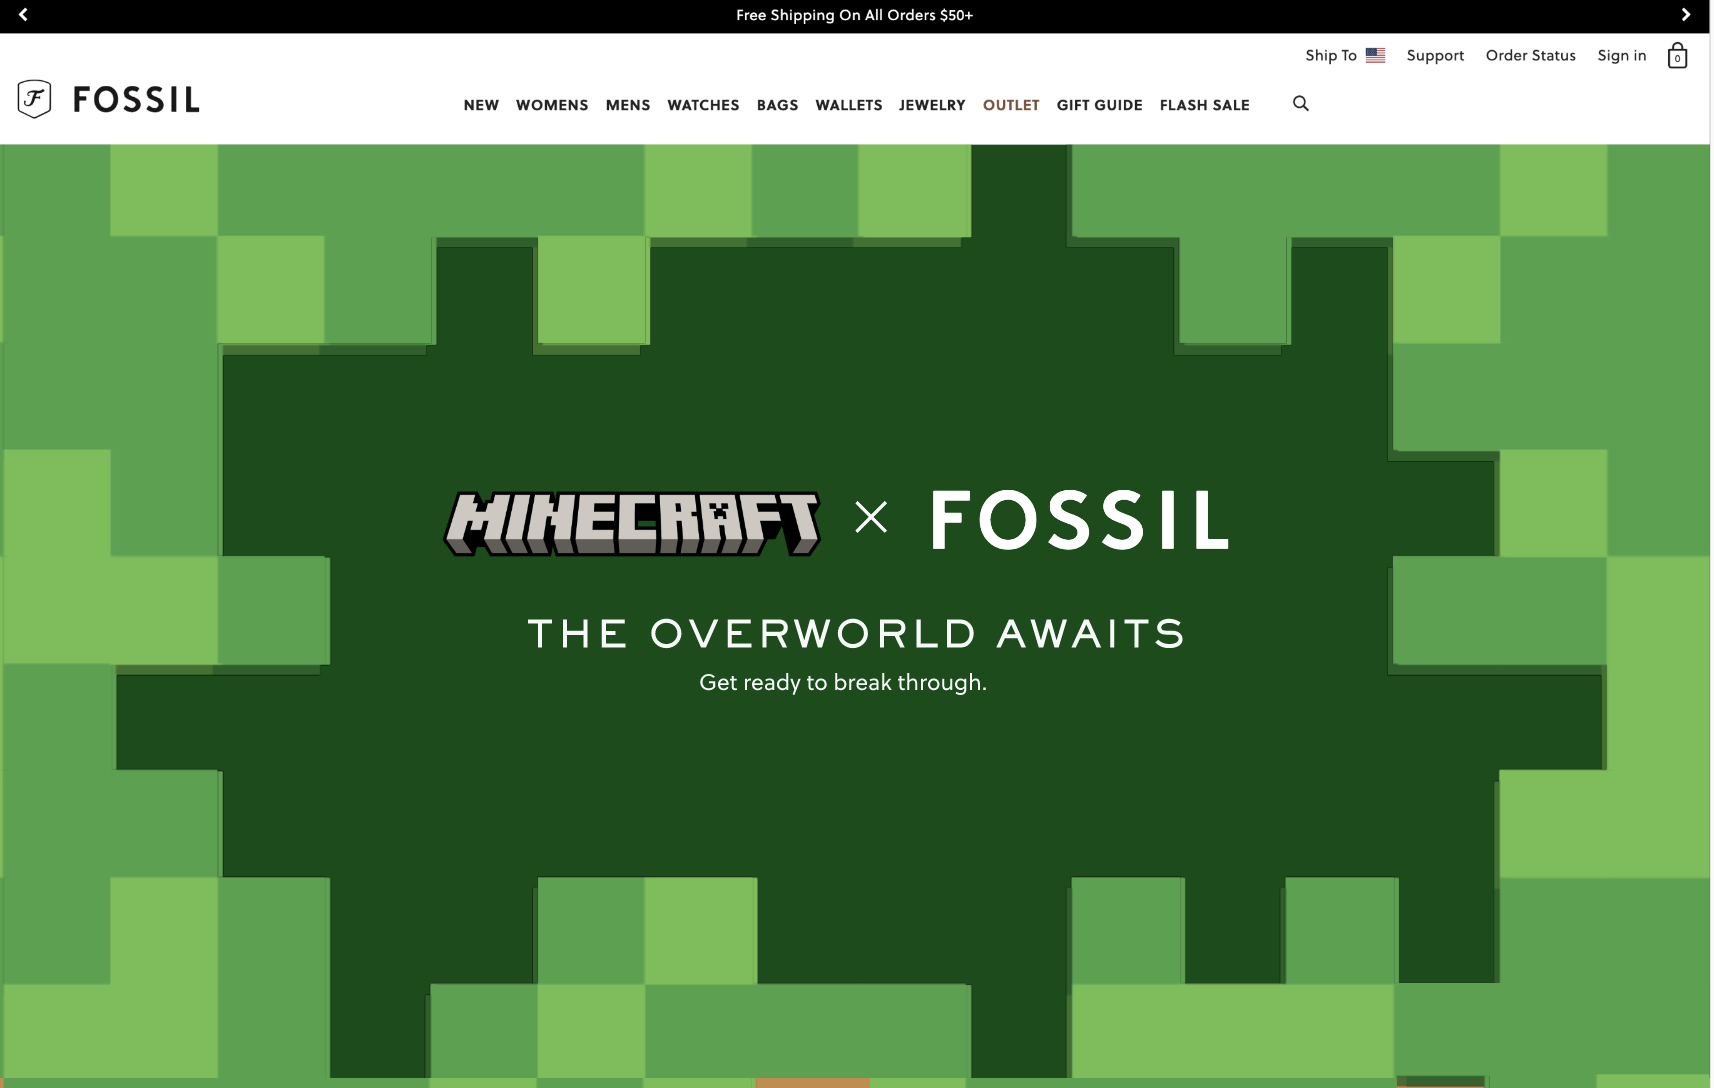Open the OUTLET menu
1714x1088 pixels.
point(1011,105)
